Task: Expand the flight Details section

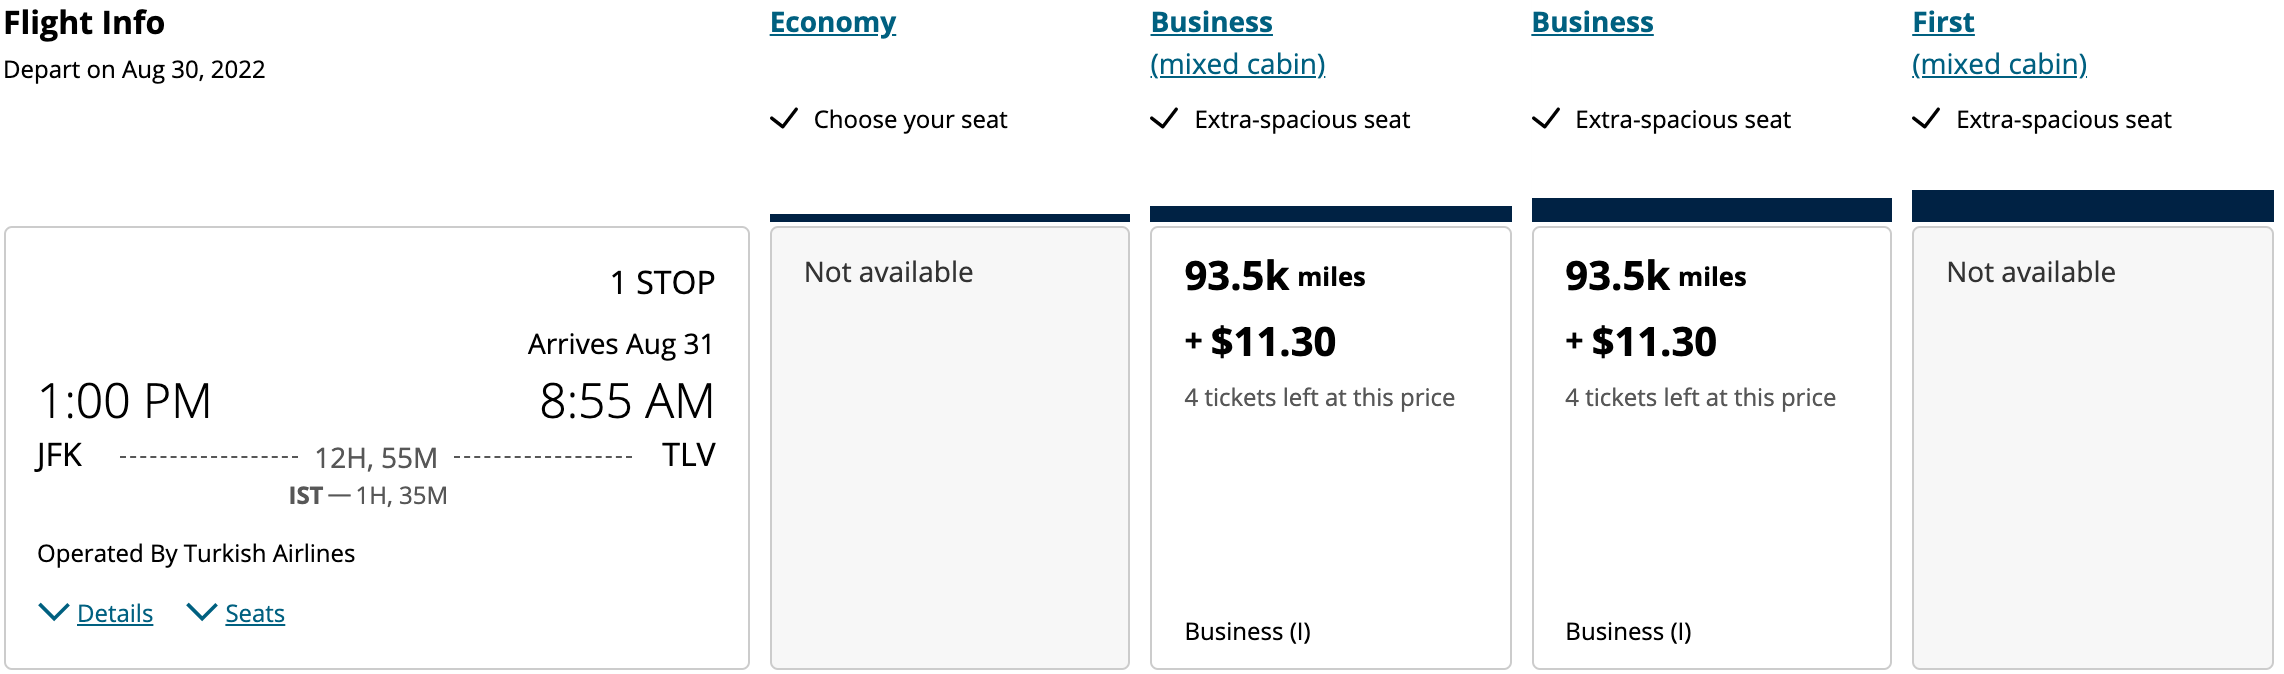Action: (x=115, y=613)
